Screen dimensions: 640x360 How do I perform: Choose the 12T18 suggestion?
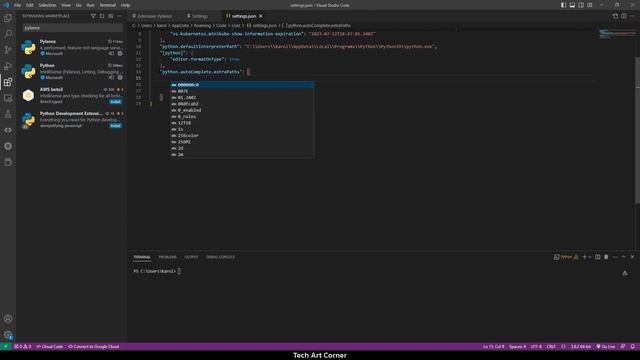click(242, 123)
